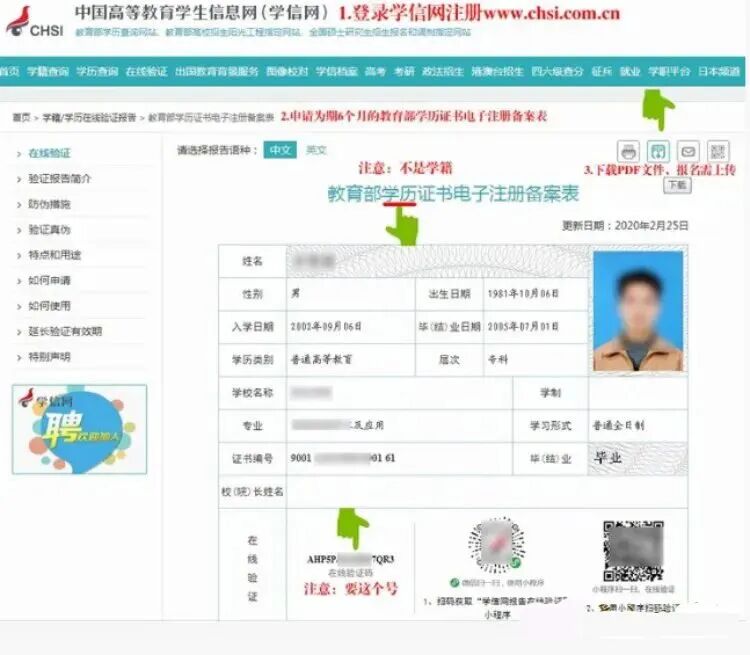750x655 pixels.
Task: Select 图像校对 in the navigation bar
Action: click(287, 72)
